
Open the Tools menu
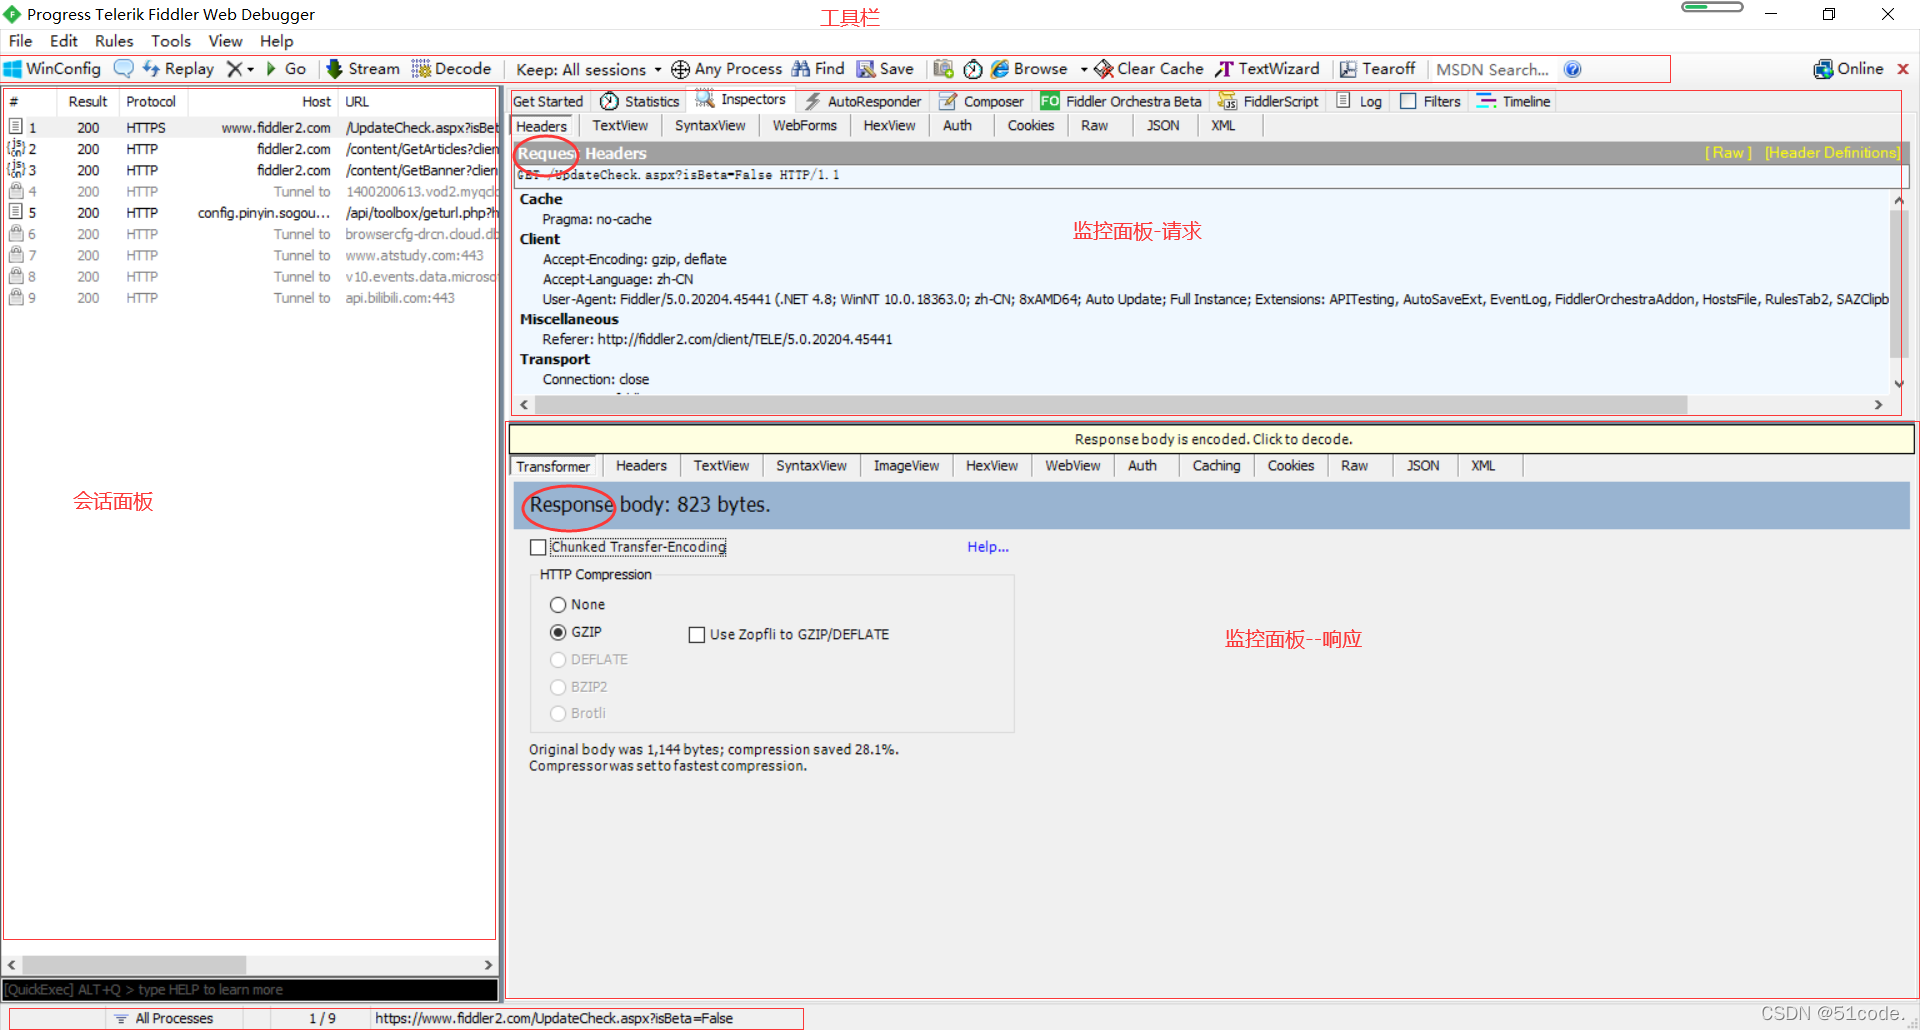pos(171,41)
